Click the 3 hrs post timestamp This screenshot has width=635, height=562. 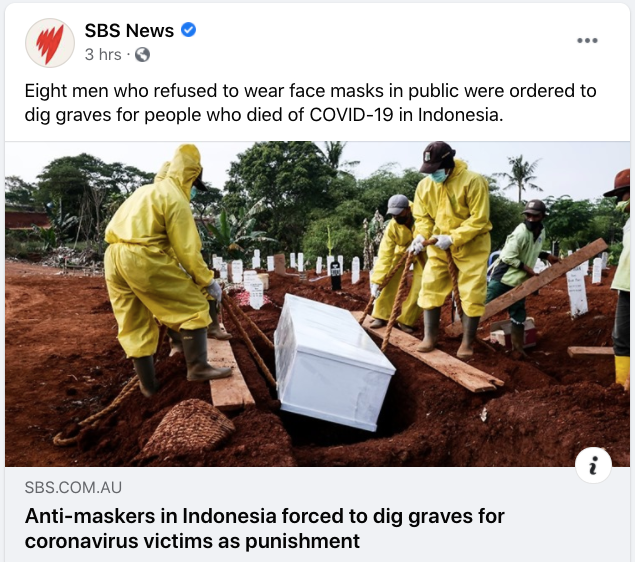(103, 55)
